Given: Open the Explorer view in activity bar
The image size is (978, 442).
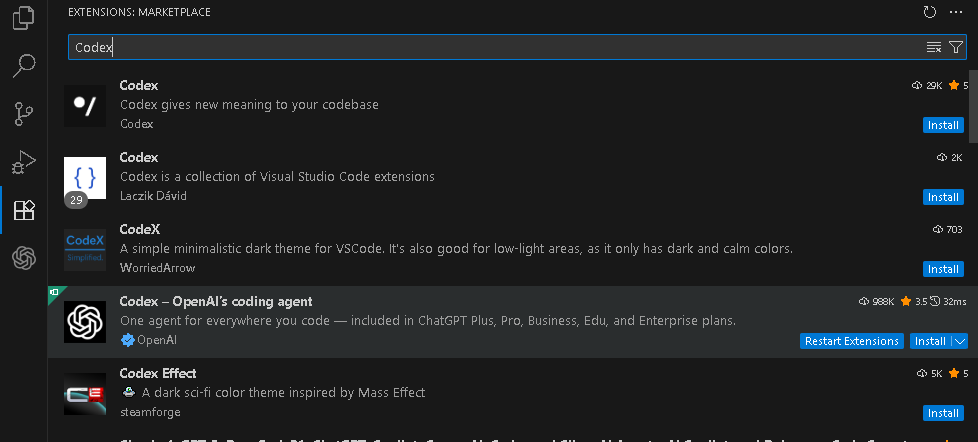Looking at the screenshot, I should point(23,19).
